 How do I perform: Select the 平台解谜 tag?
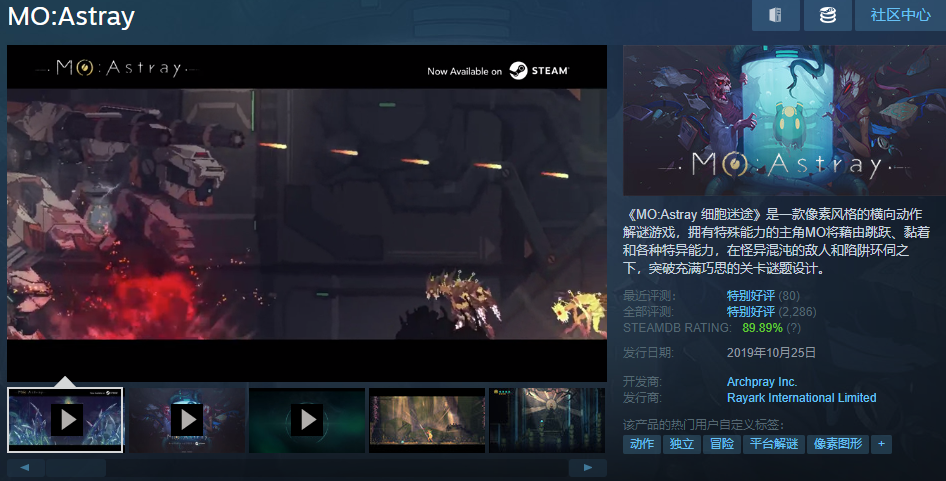click(774, 444)
